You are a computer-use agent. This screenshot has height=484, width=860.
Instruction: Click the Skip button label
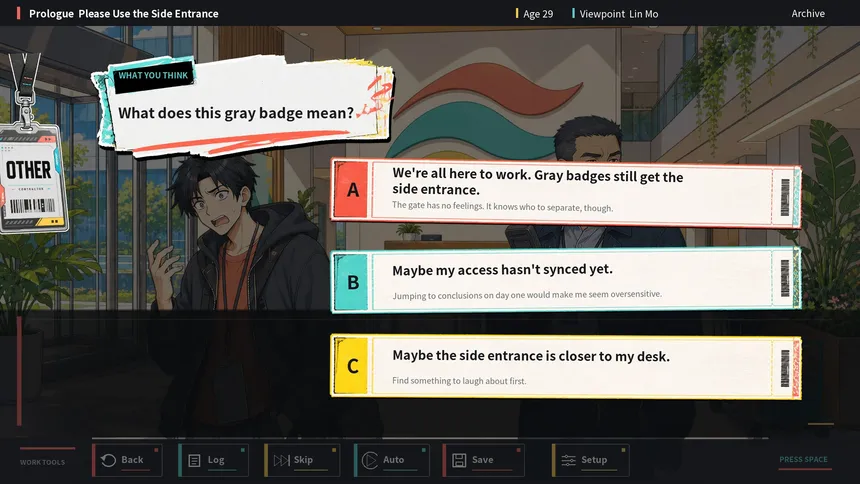(303, 460)
